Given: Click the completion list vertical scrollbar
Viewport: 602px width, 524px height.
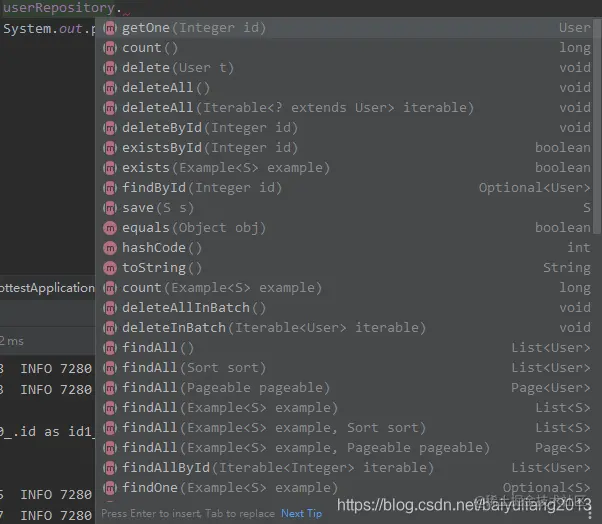Looking at the screenshot, I should 597,127.
